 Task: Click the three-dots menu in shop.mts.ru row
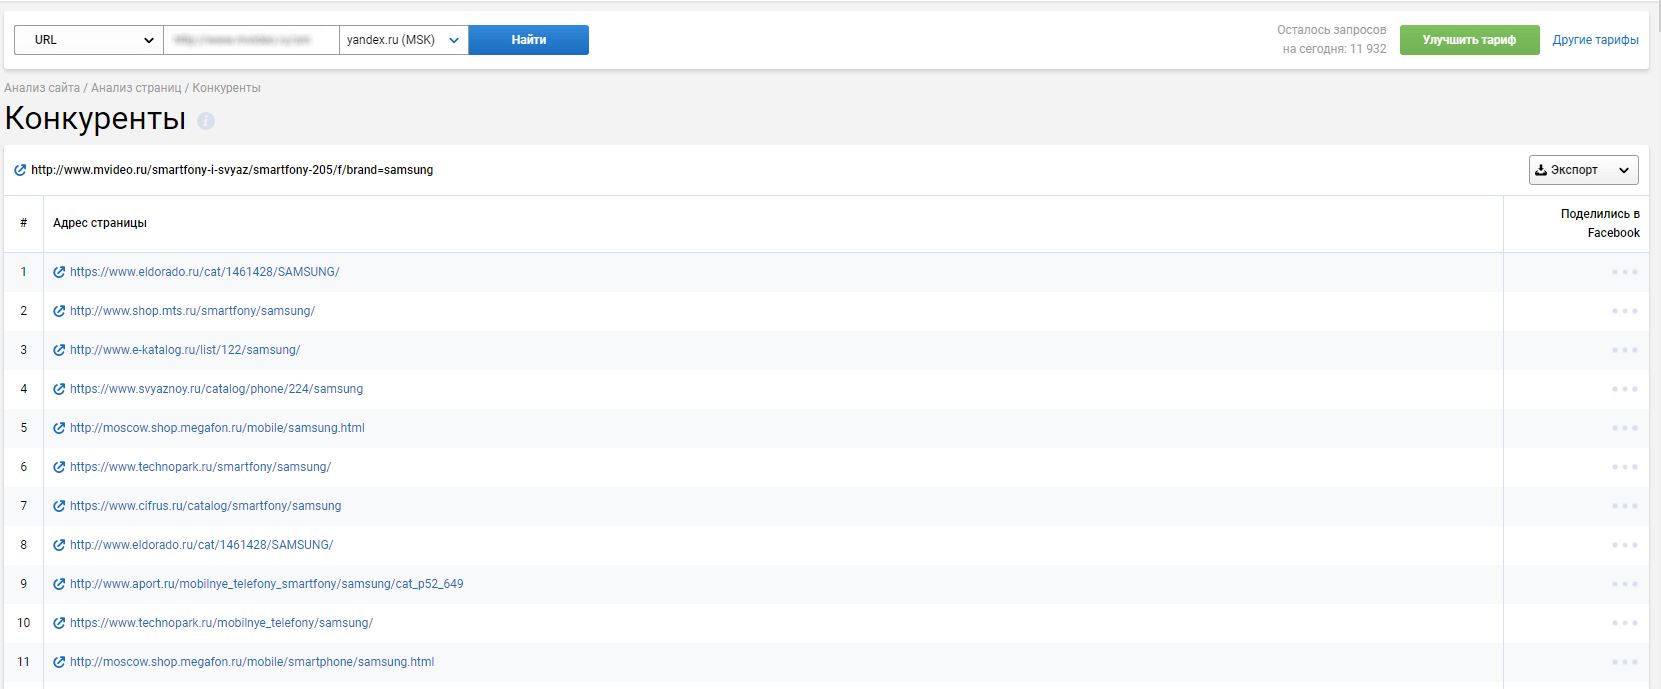(1624, 311)
